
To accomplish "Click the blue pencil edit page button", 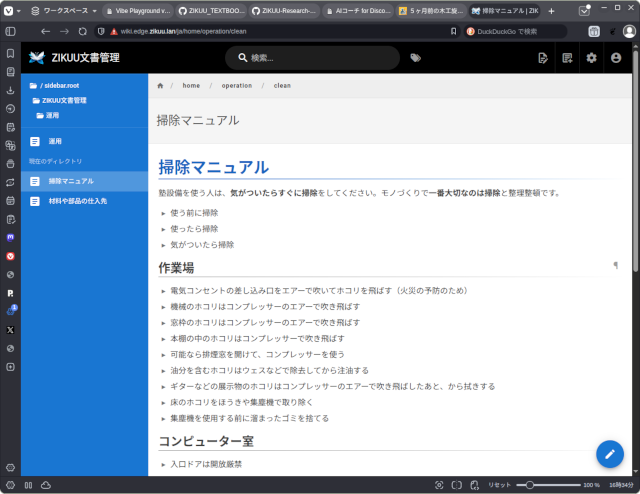I will (609, 453).
